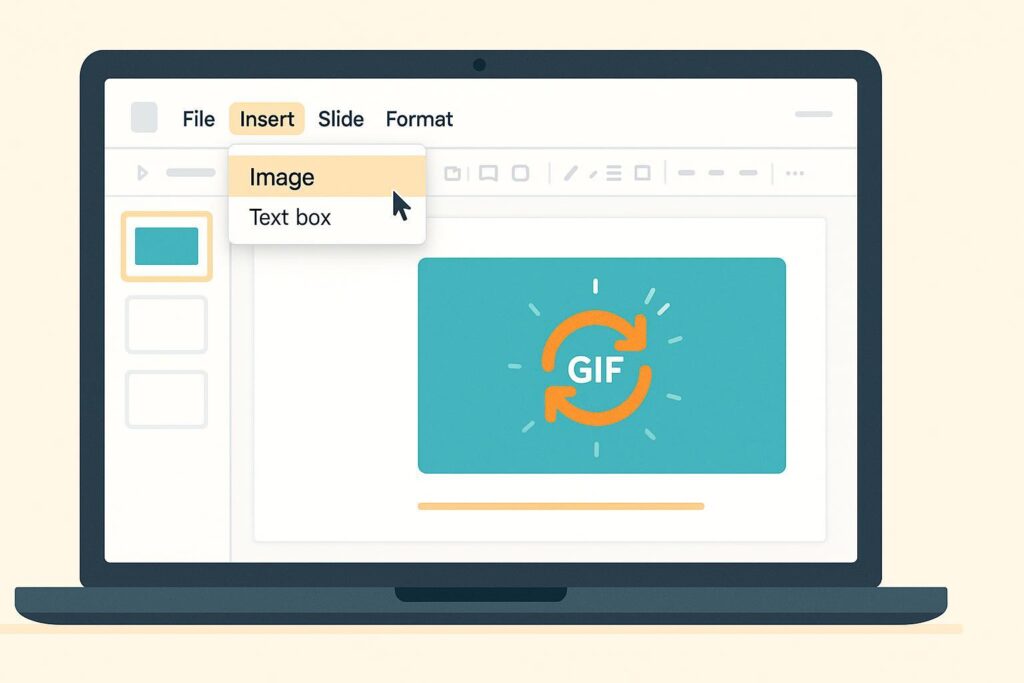Click the three-line text alignment icon
Screen dimensions: 1024x683
click(614, 173)
